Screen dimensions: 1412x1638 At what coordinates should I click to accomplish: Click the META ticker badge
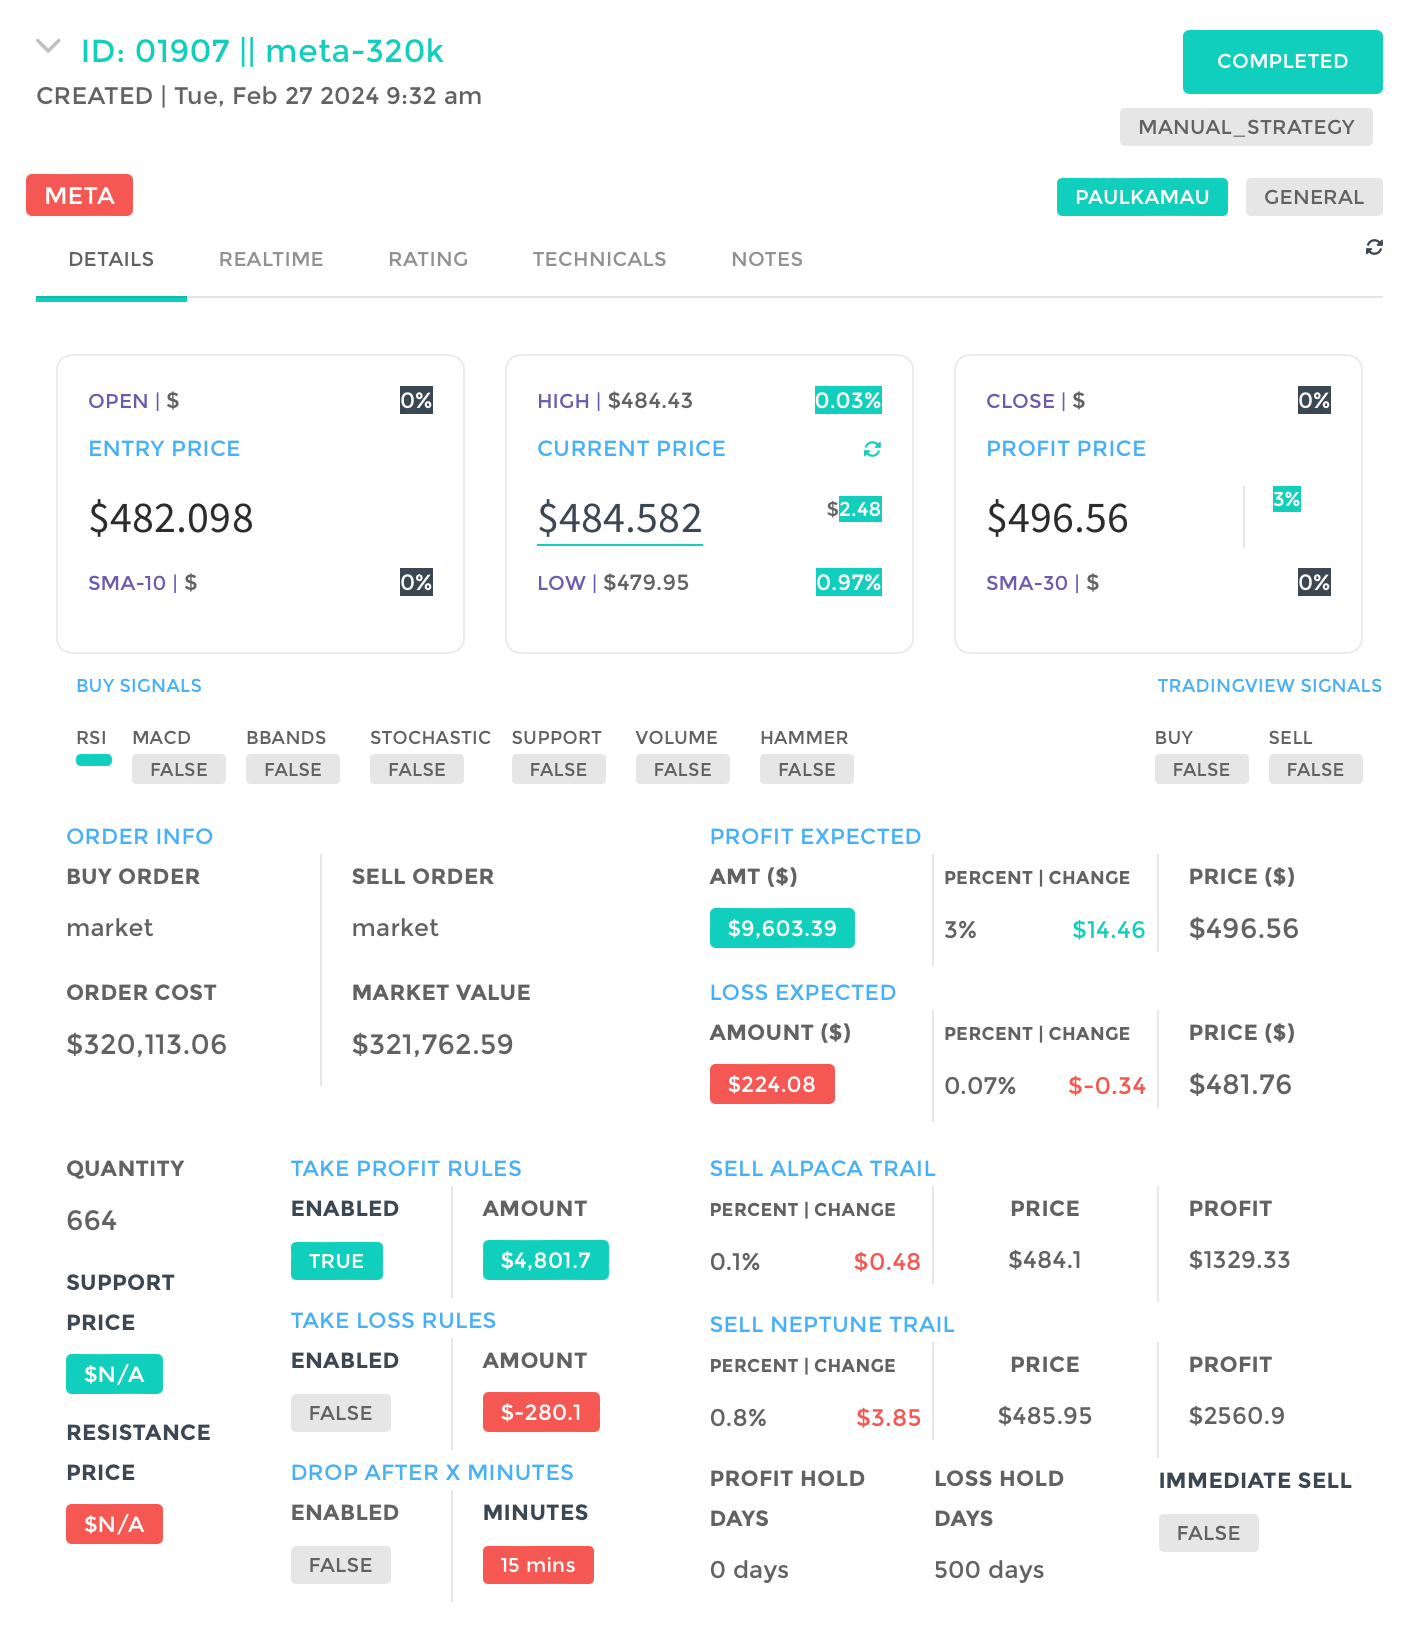pos(80,195)
